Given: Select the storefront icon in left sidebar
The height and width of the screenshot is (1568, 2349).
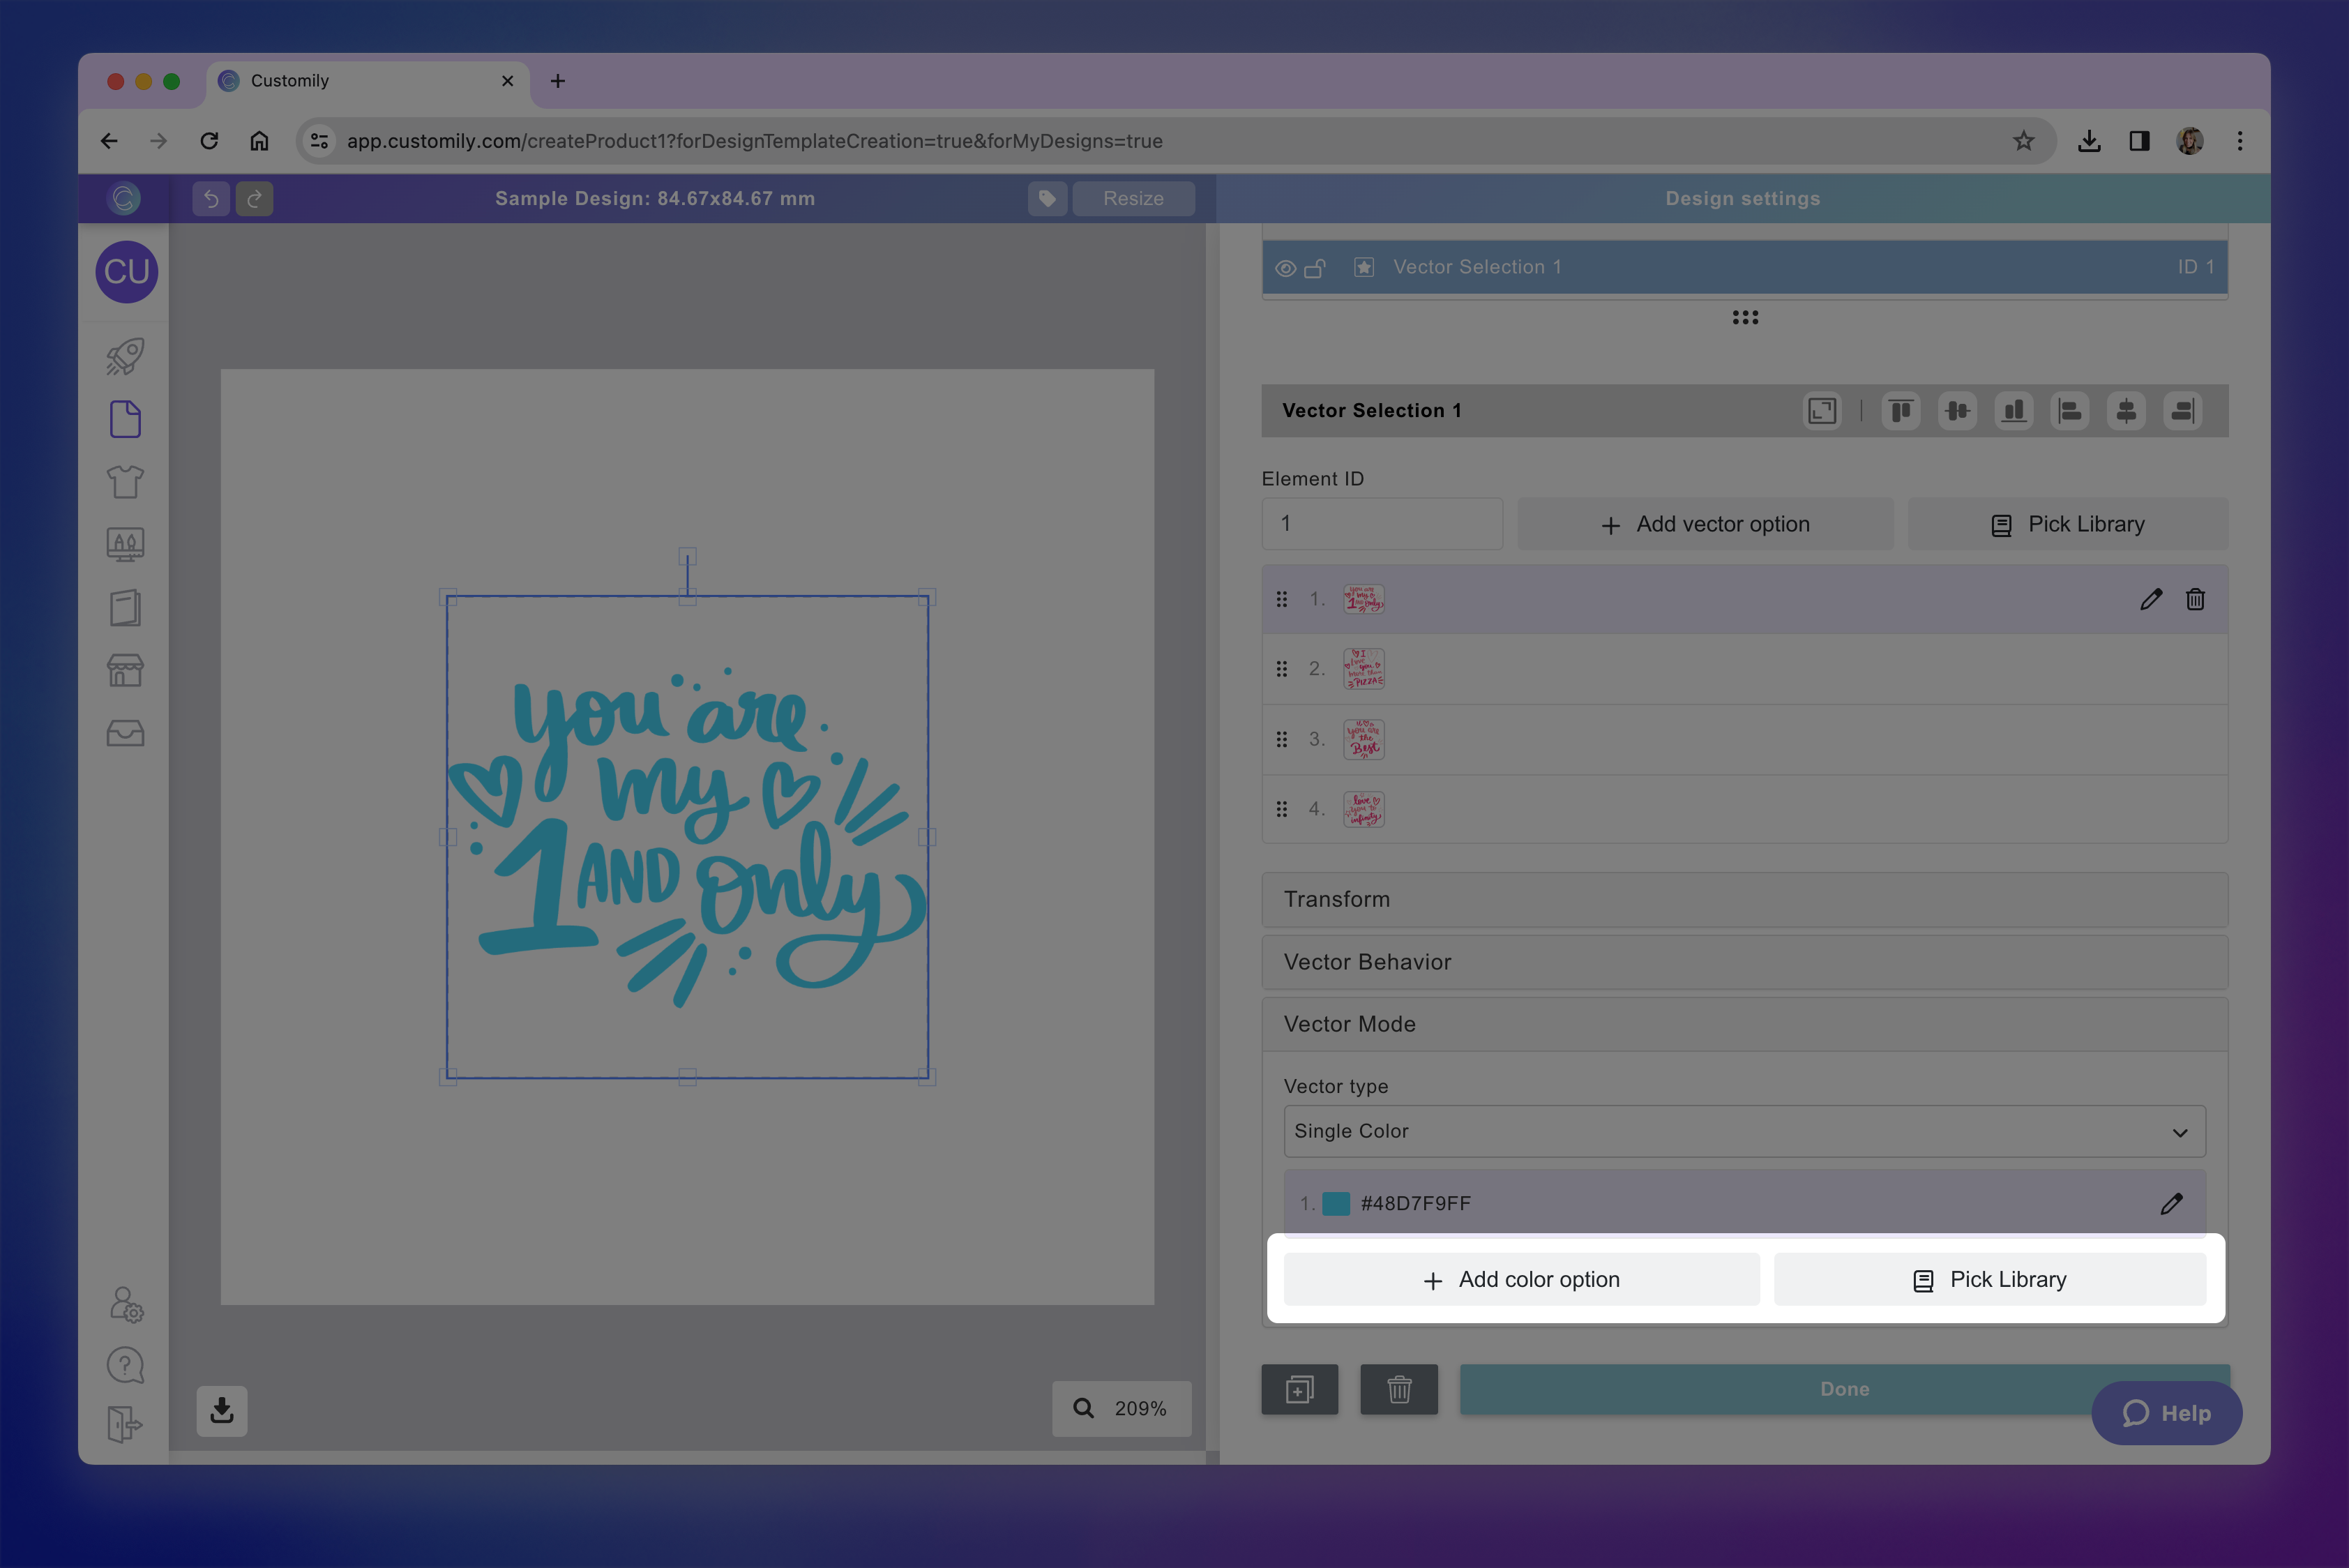Looking at the screenshot, I should tap(125, 670).
